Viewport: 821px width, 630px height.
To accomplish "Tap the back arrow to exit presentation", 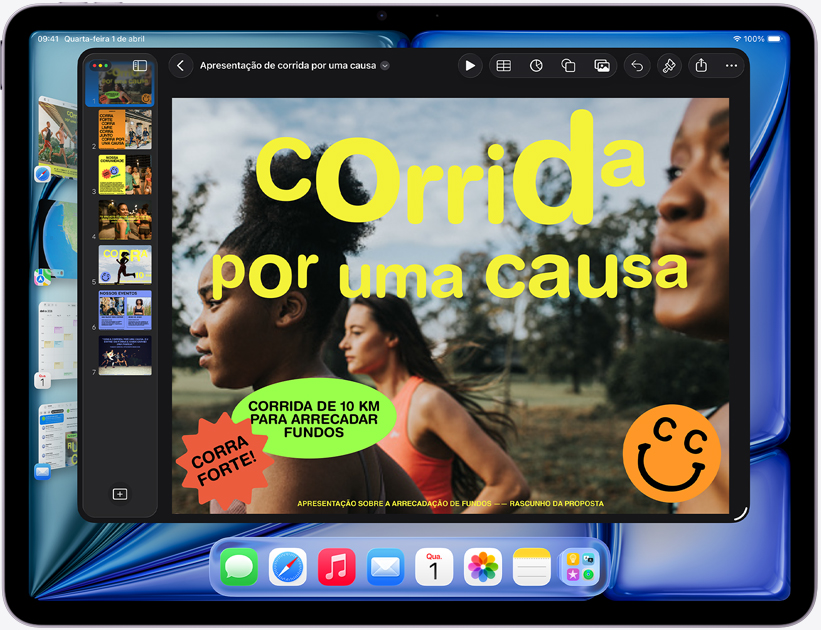I will click(x=180, y=65).
